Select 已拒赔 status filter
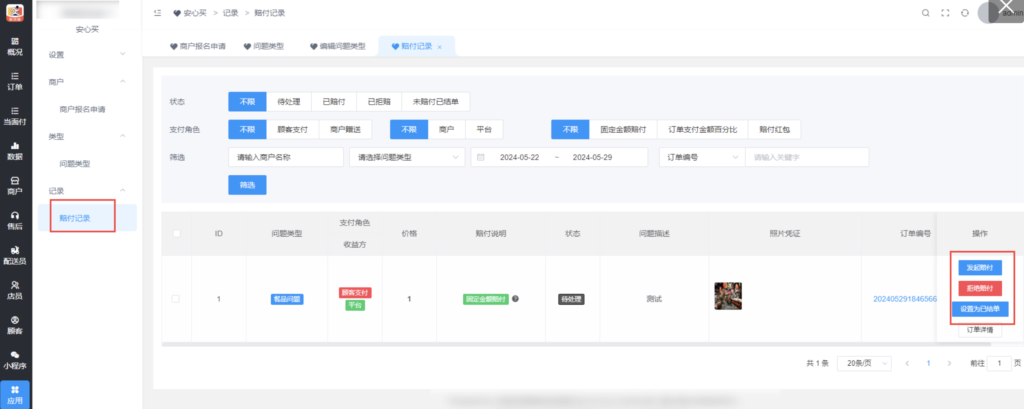Screen dimensions: 1024x409 (379, 102)
